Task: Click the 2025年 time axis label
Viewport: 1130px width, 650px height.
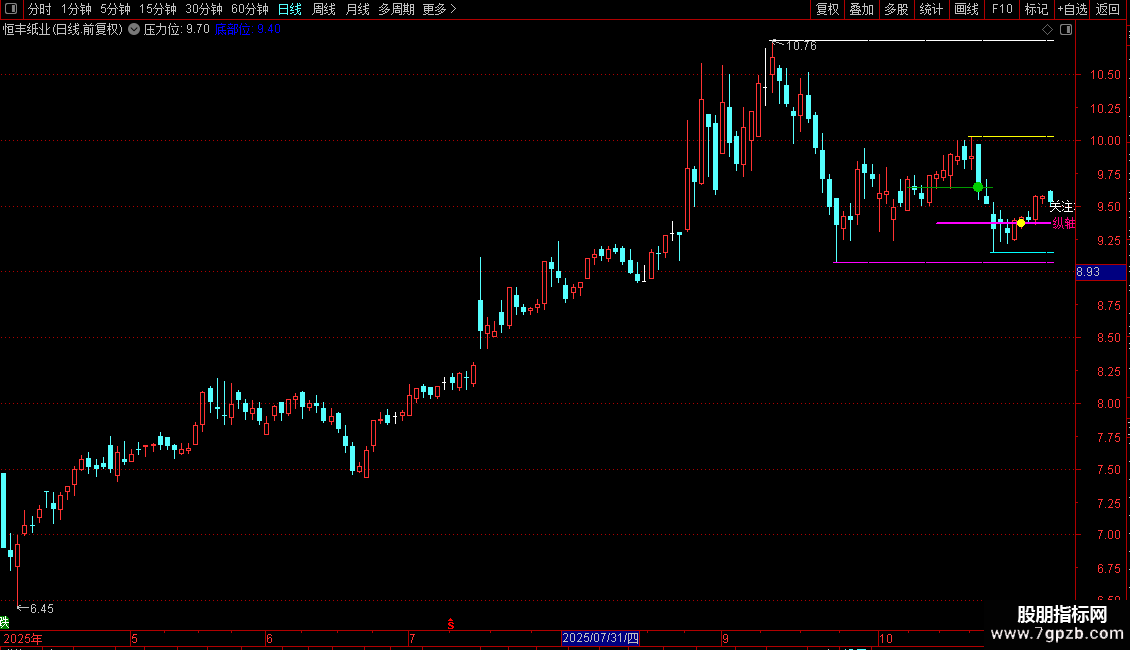Action: click(22, 638)
